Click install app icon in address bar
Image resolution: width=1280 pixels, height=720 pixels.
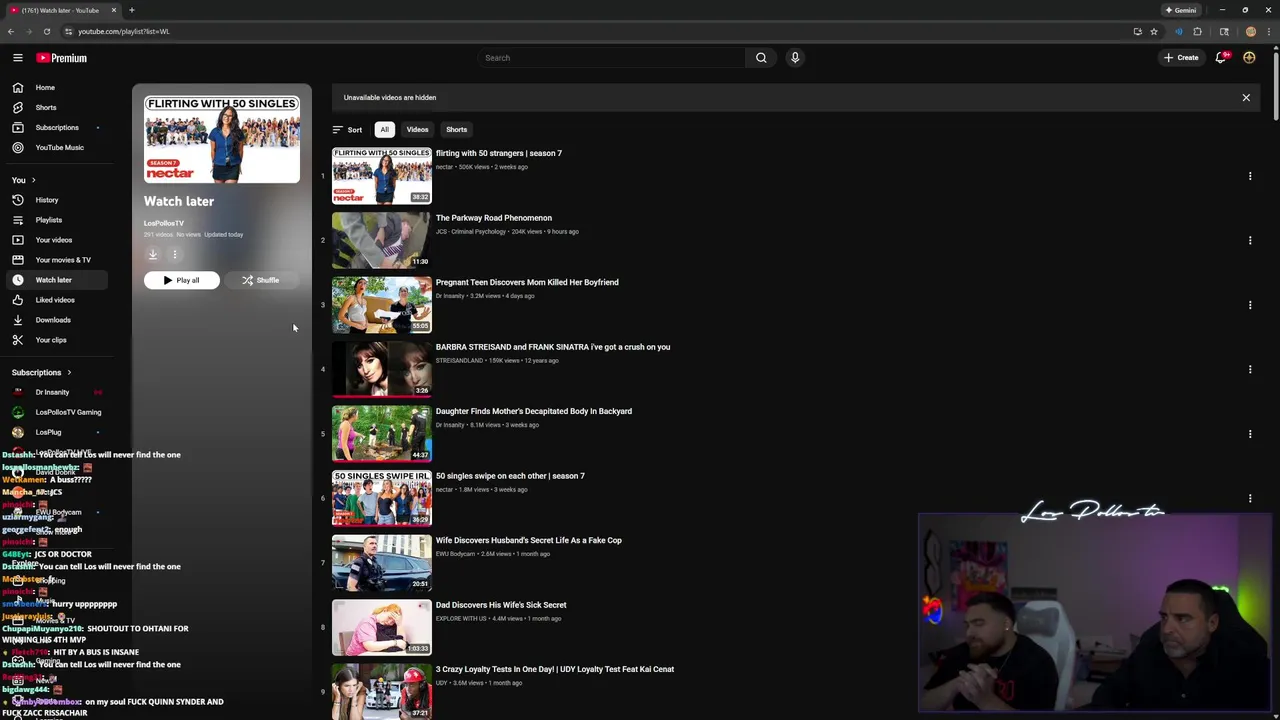click(x=1137, y=31)
